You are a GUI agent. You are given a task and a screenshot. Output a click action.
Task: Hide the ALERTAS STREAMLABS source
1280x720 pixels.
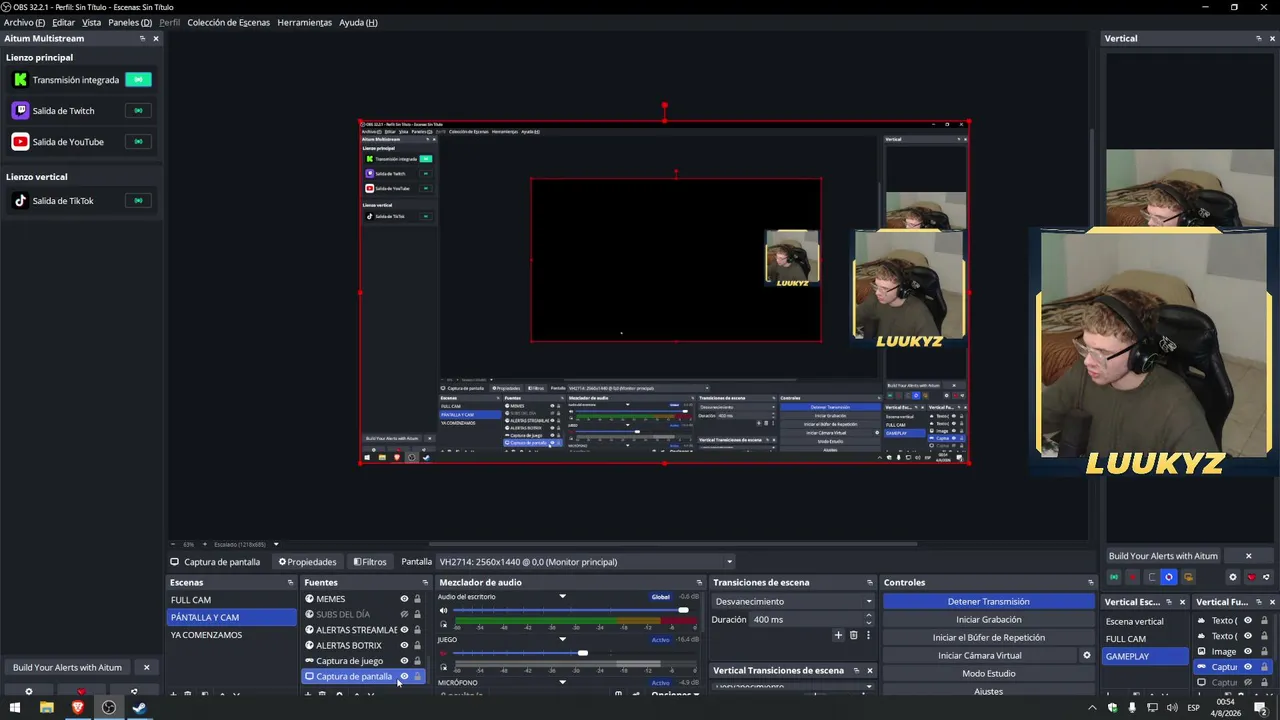[404, 630]
